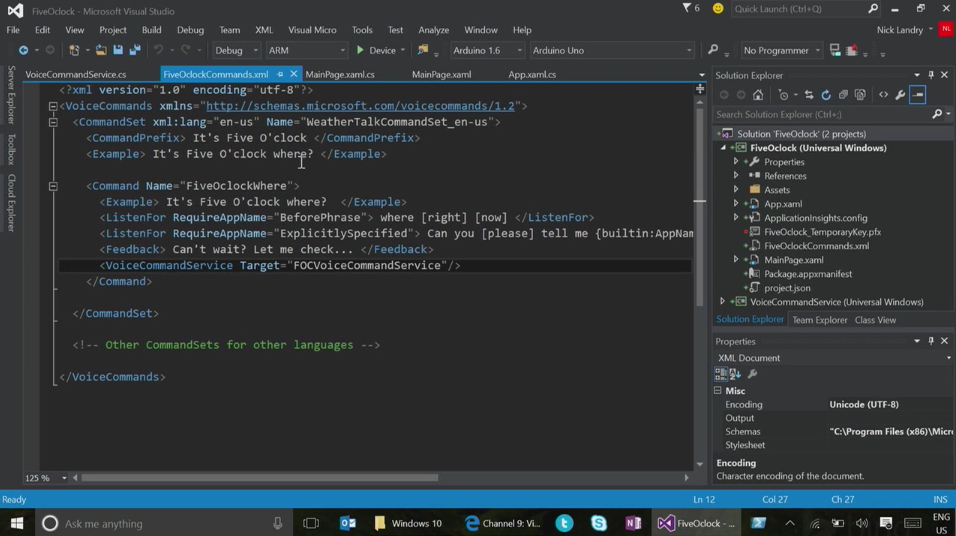Viewport: 956px width, 536px height.
Task: Click Alphabetical sort icon in Properties panel
Action: [735, 374]
